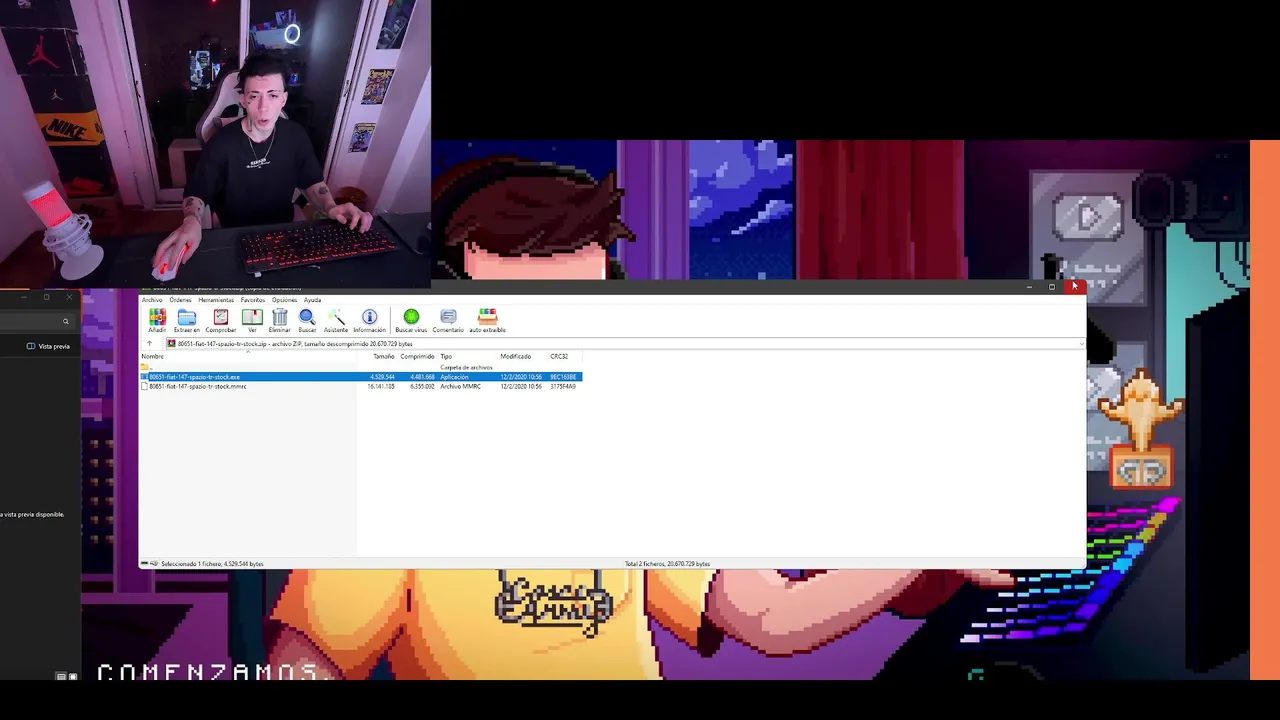1280x720 pixels.
Task: Click the Aplicación type cell
Action: click(454, 377)
